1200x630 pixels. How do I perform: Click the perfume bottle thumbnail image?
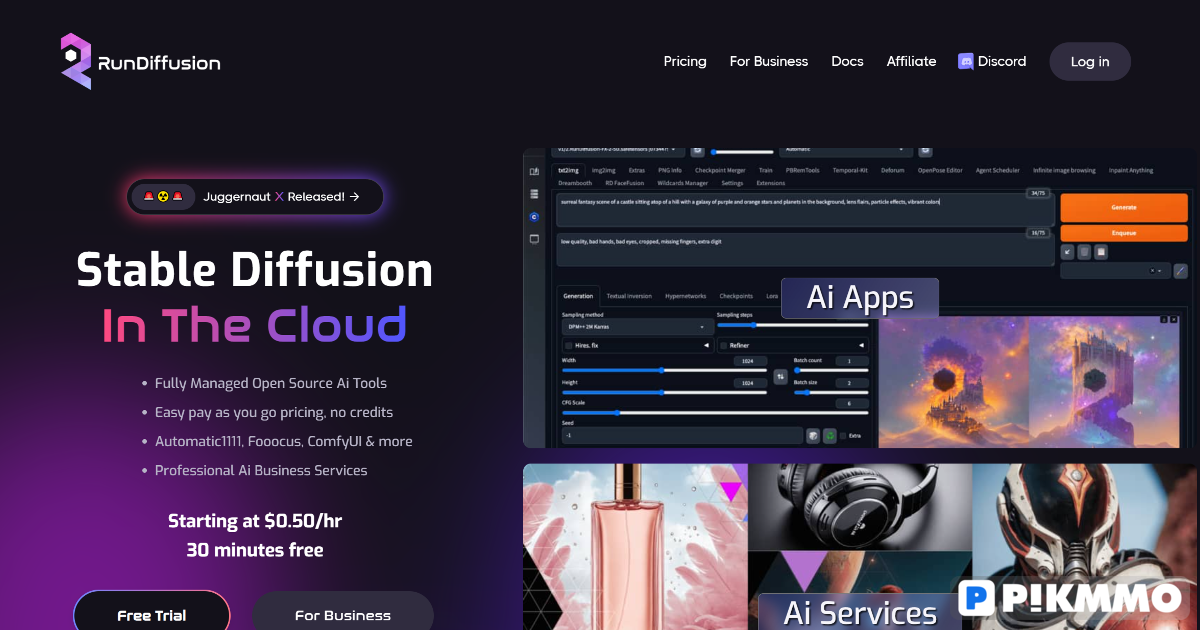click(635, 547)
